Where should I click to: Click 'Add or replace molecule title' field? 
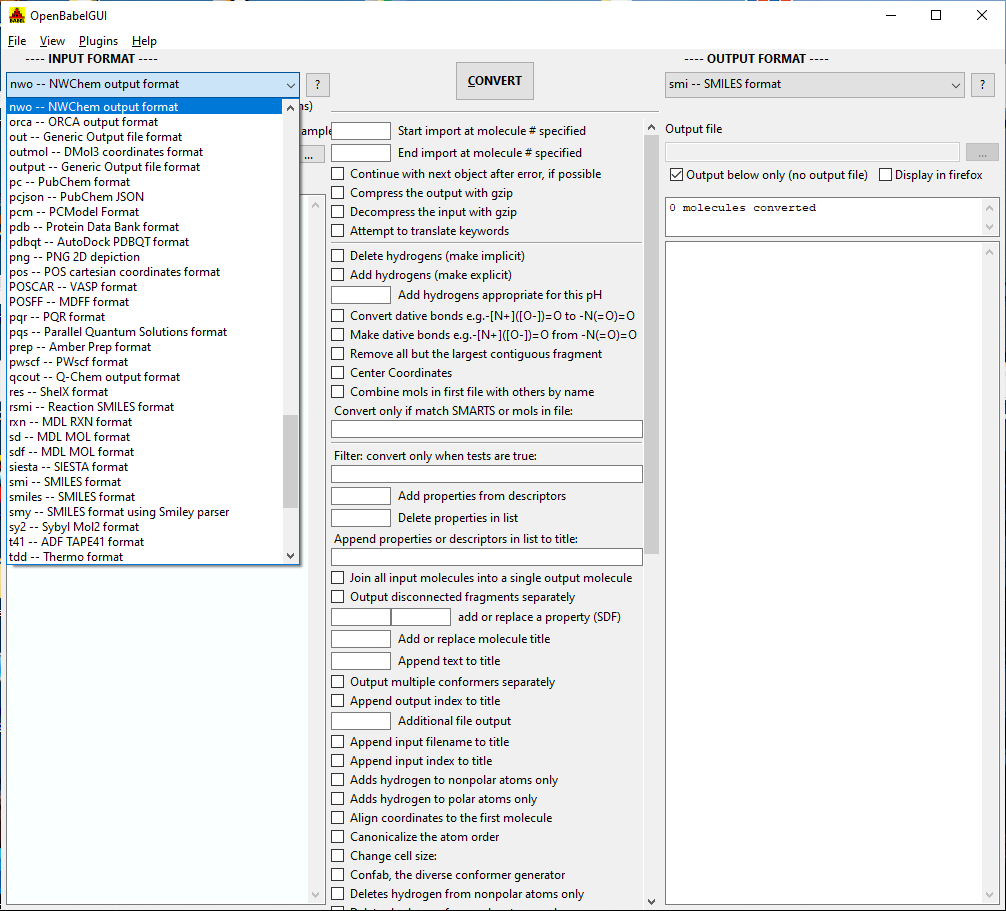[x=361, y=639]
